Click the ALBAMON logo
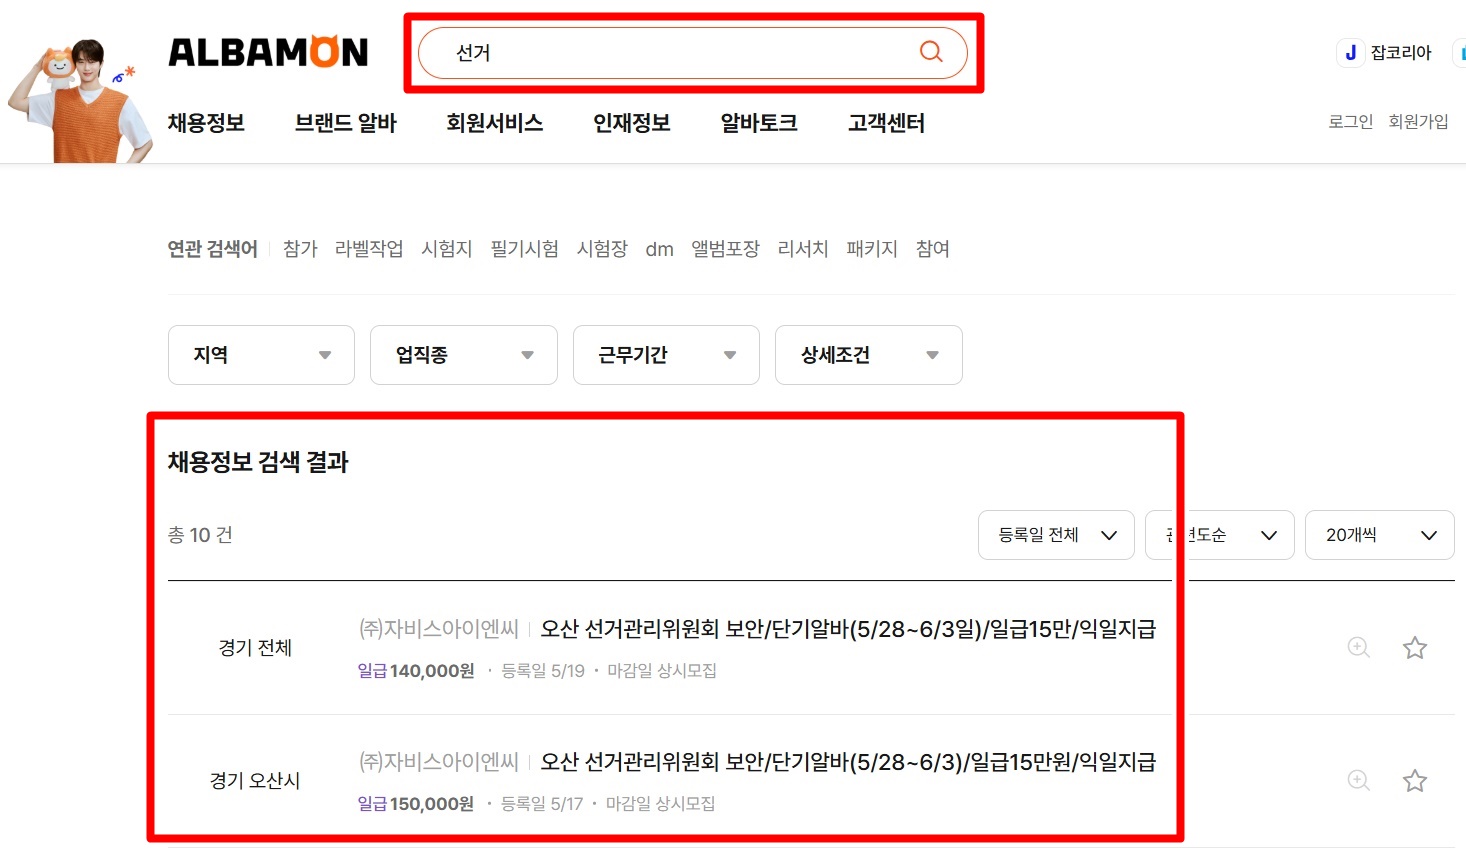This screenshot has height=848, width=1466. point(268,51)
